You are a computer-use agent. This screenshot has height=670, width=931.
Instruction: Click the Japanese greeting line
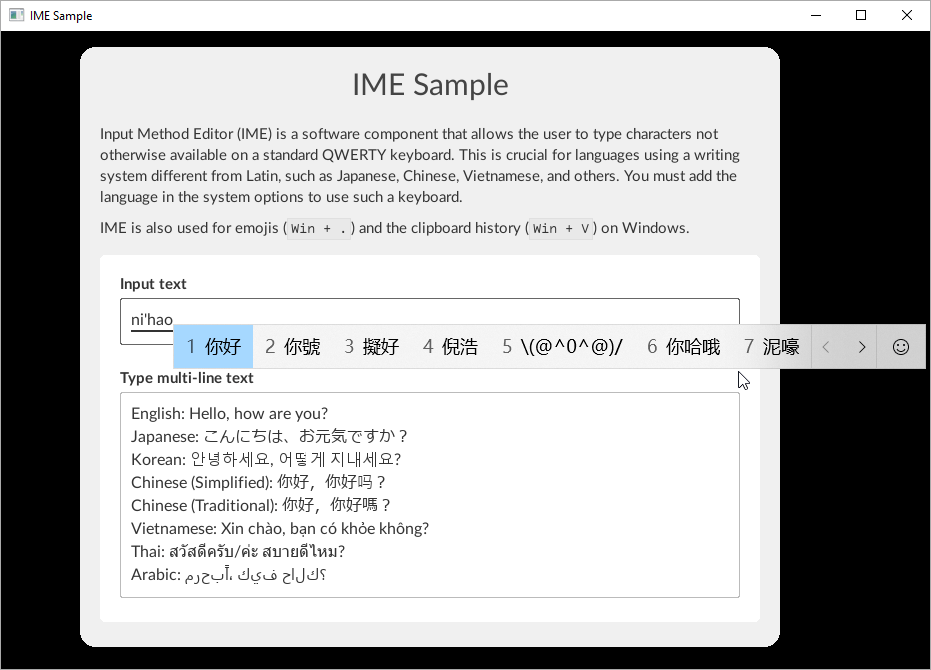(269, 437)
